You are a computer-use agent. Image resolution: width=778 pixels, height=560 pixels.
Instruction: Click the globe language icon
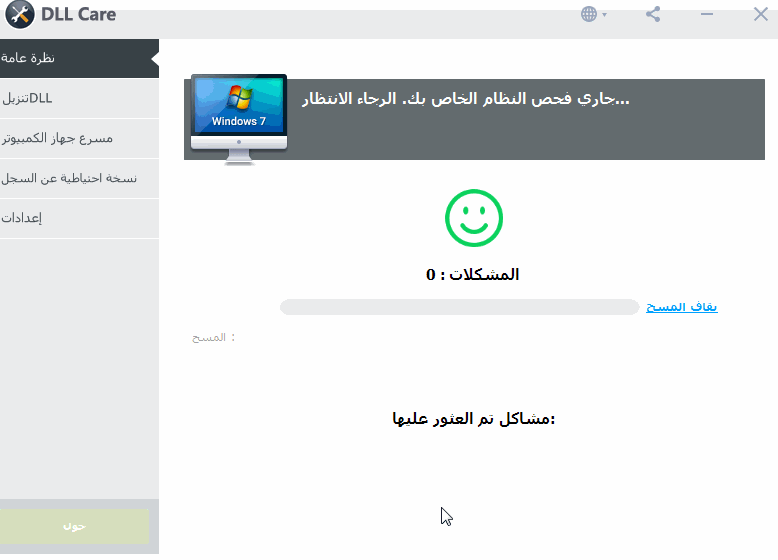tap(589, 14)
